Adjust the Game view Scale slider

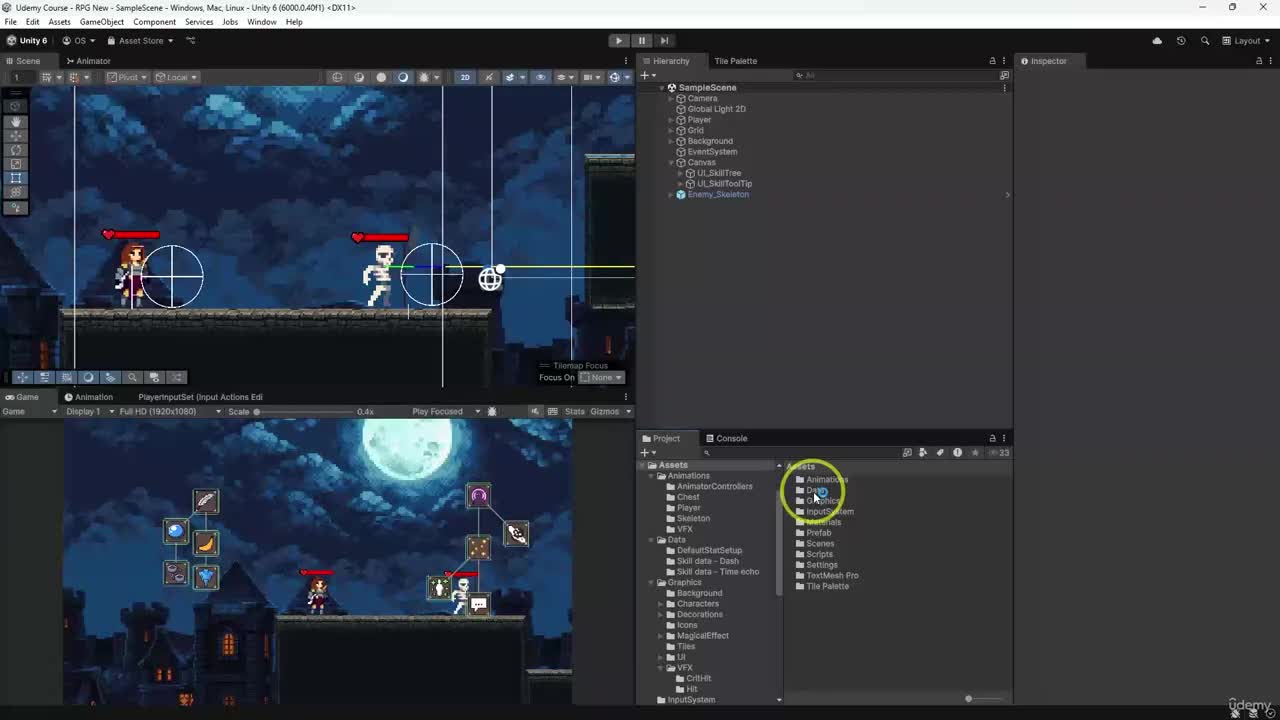pyautogui.click(x=257, y=412)
